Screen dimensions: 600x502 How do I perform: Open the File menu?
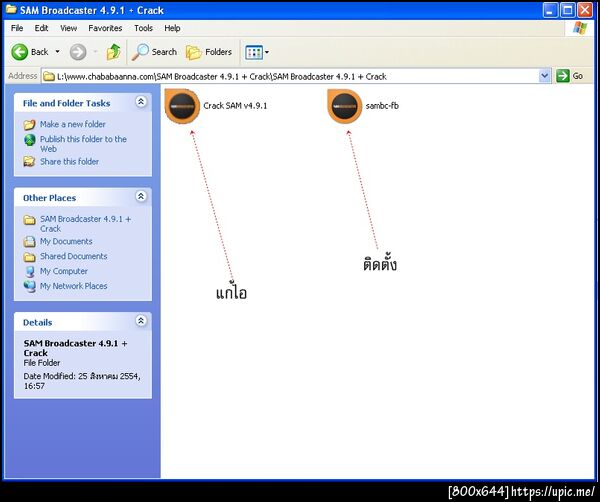[x=17, y=28]
